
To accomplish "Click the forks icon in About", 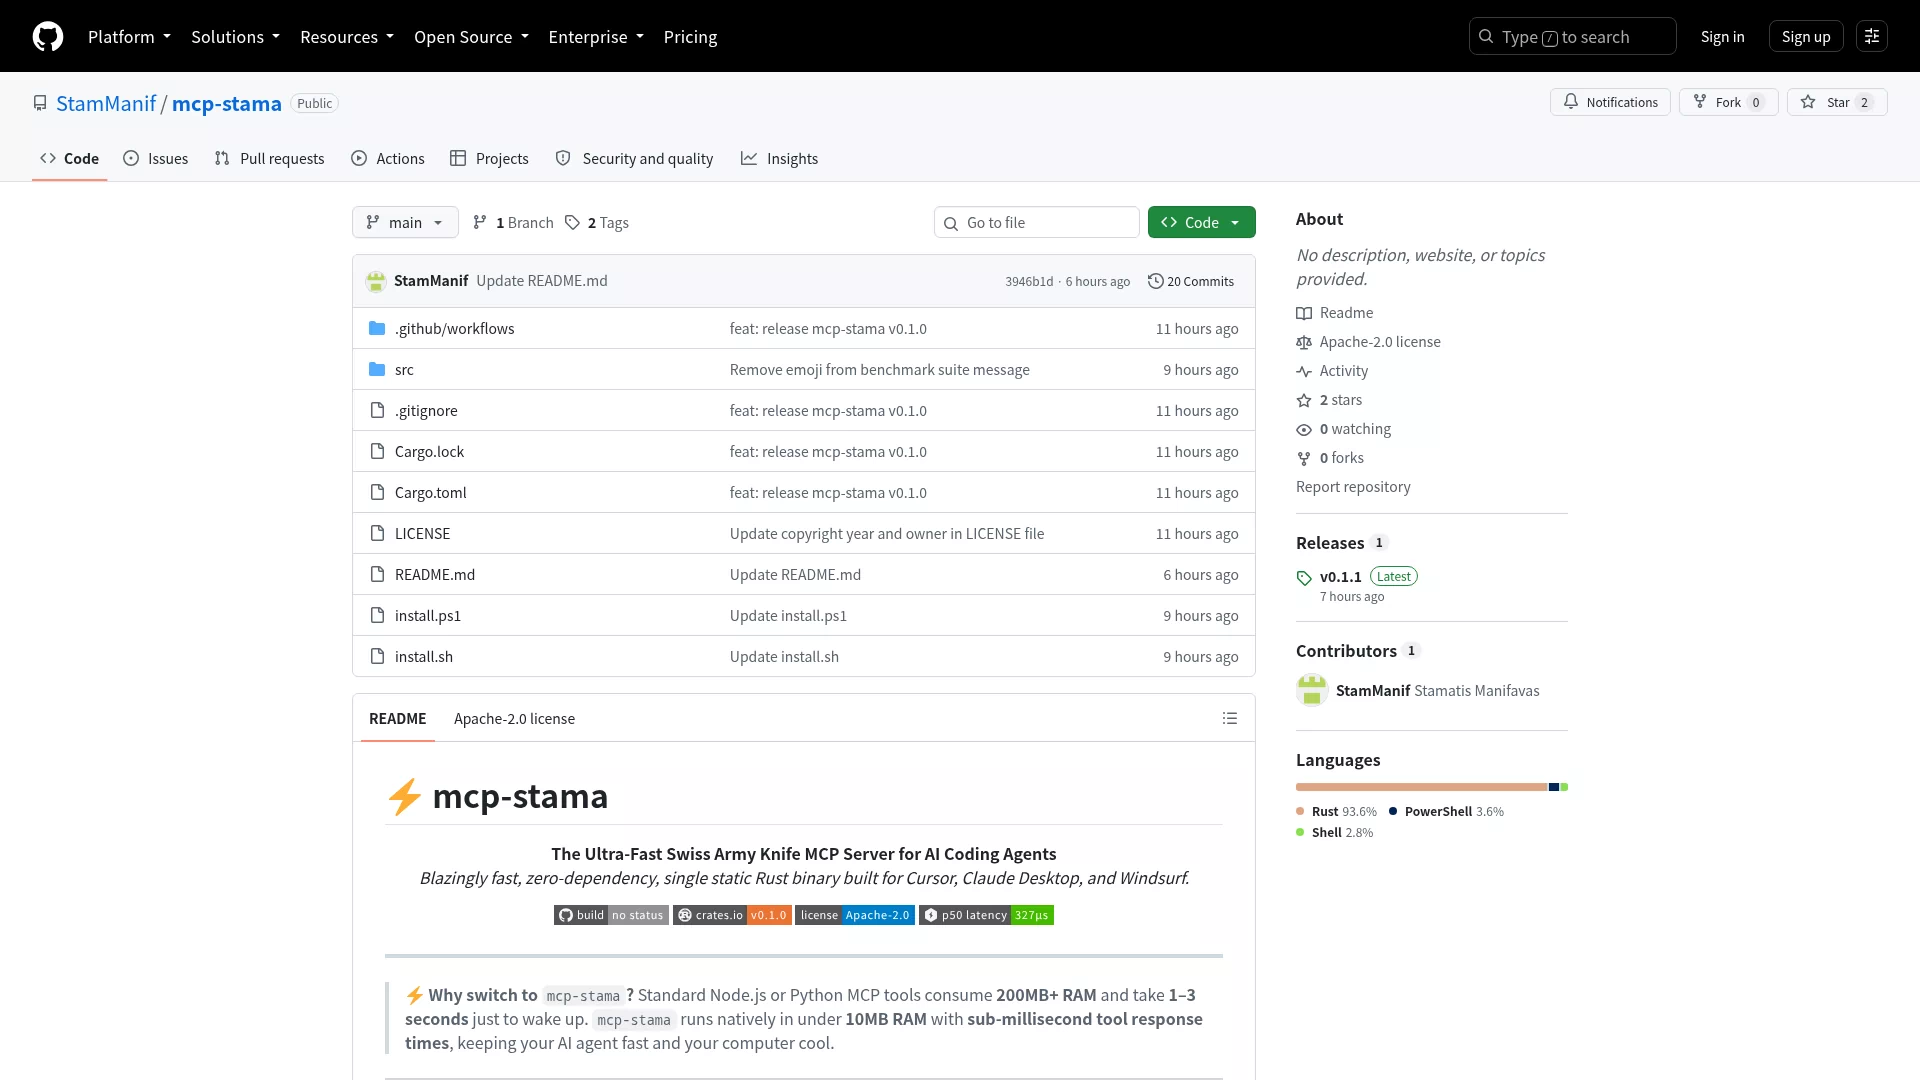I will point(1304,458).
